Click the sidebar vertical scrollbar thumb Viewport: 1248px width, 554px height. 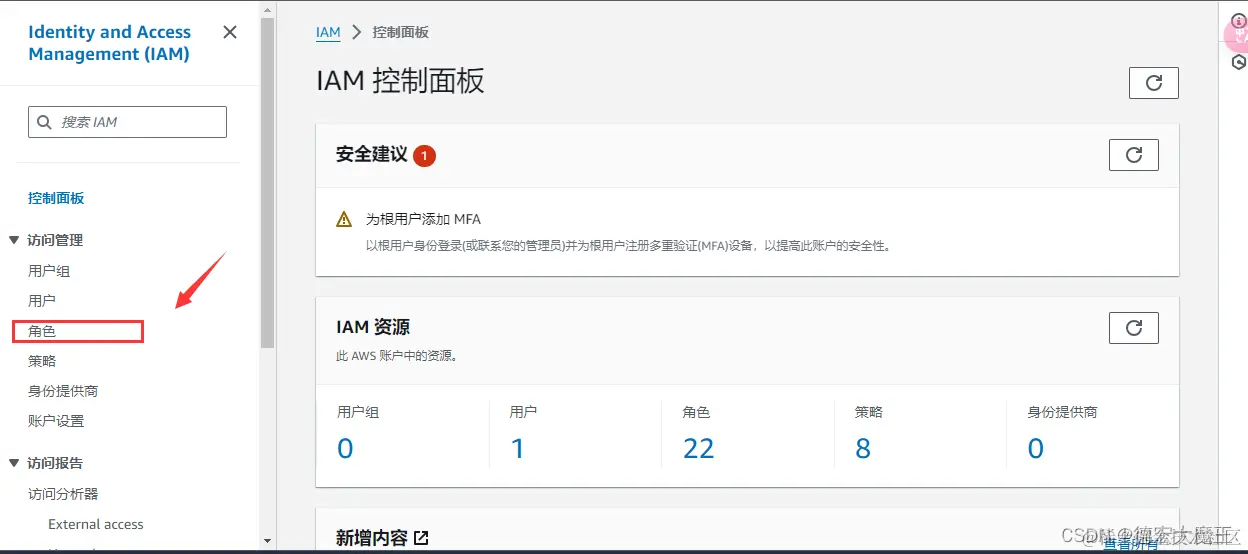click(267, 182)
